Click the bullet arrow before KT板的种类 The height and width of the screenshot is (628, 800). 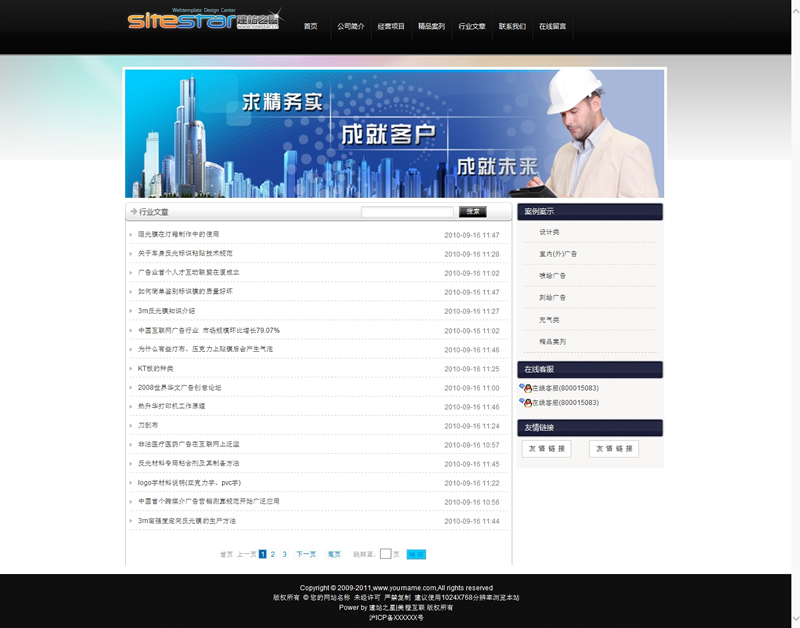coord(130,369)
